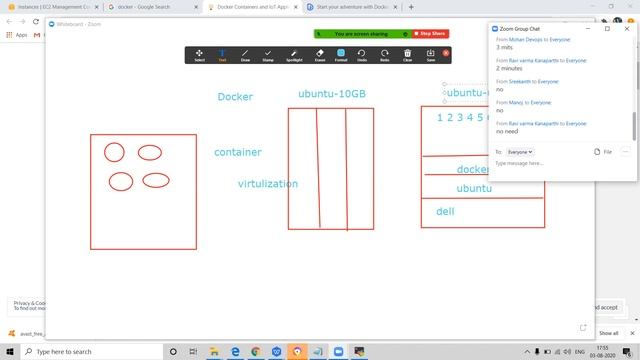The width and height of the screenshot is (640, 360).
Task: Open File Explorer from the taskbar
Action: coord(214,351)
